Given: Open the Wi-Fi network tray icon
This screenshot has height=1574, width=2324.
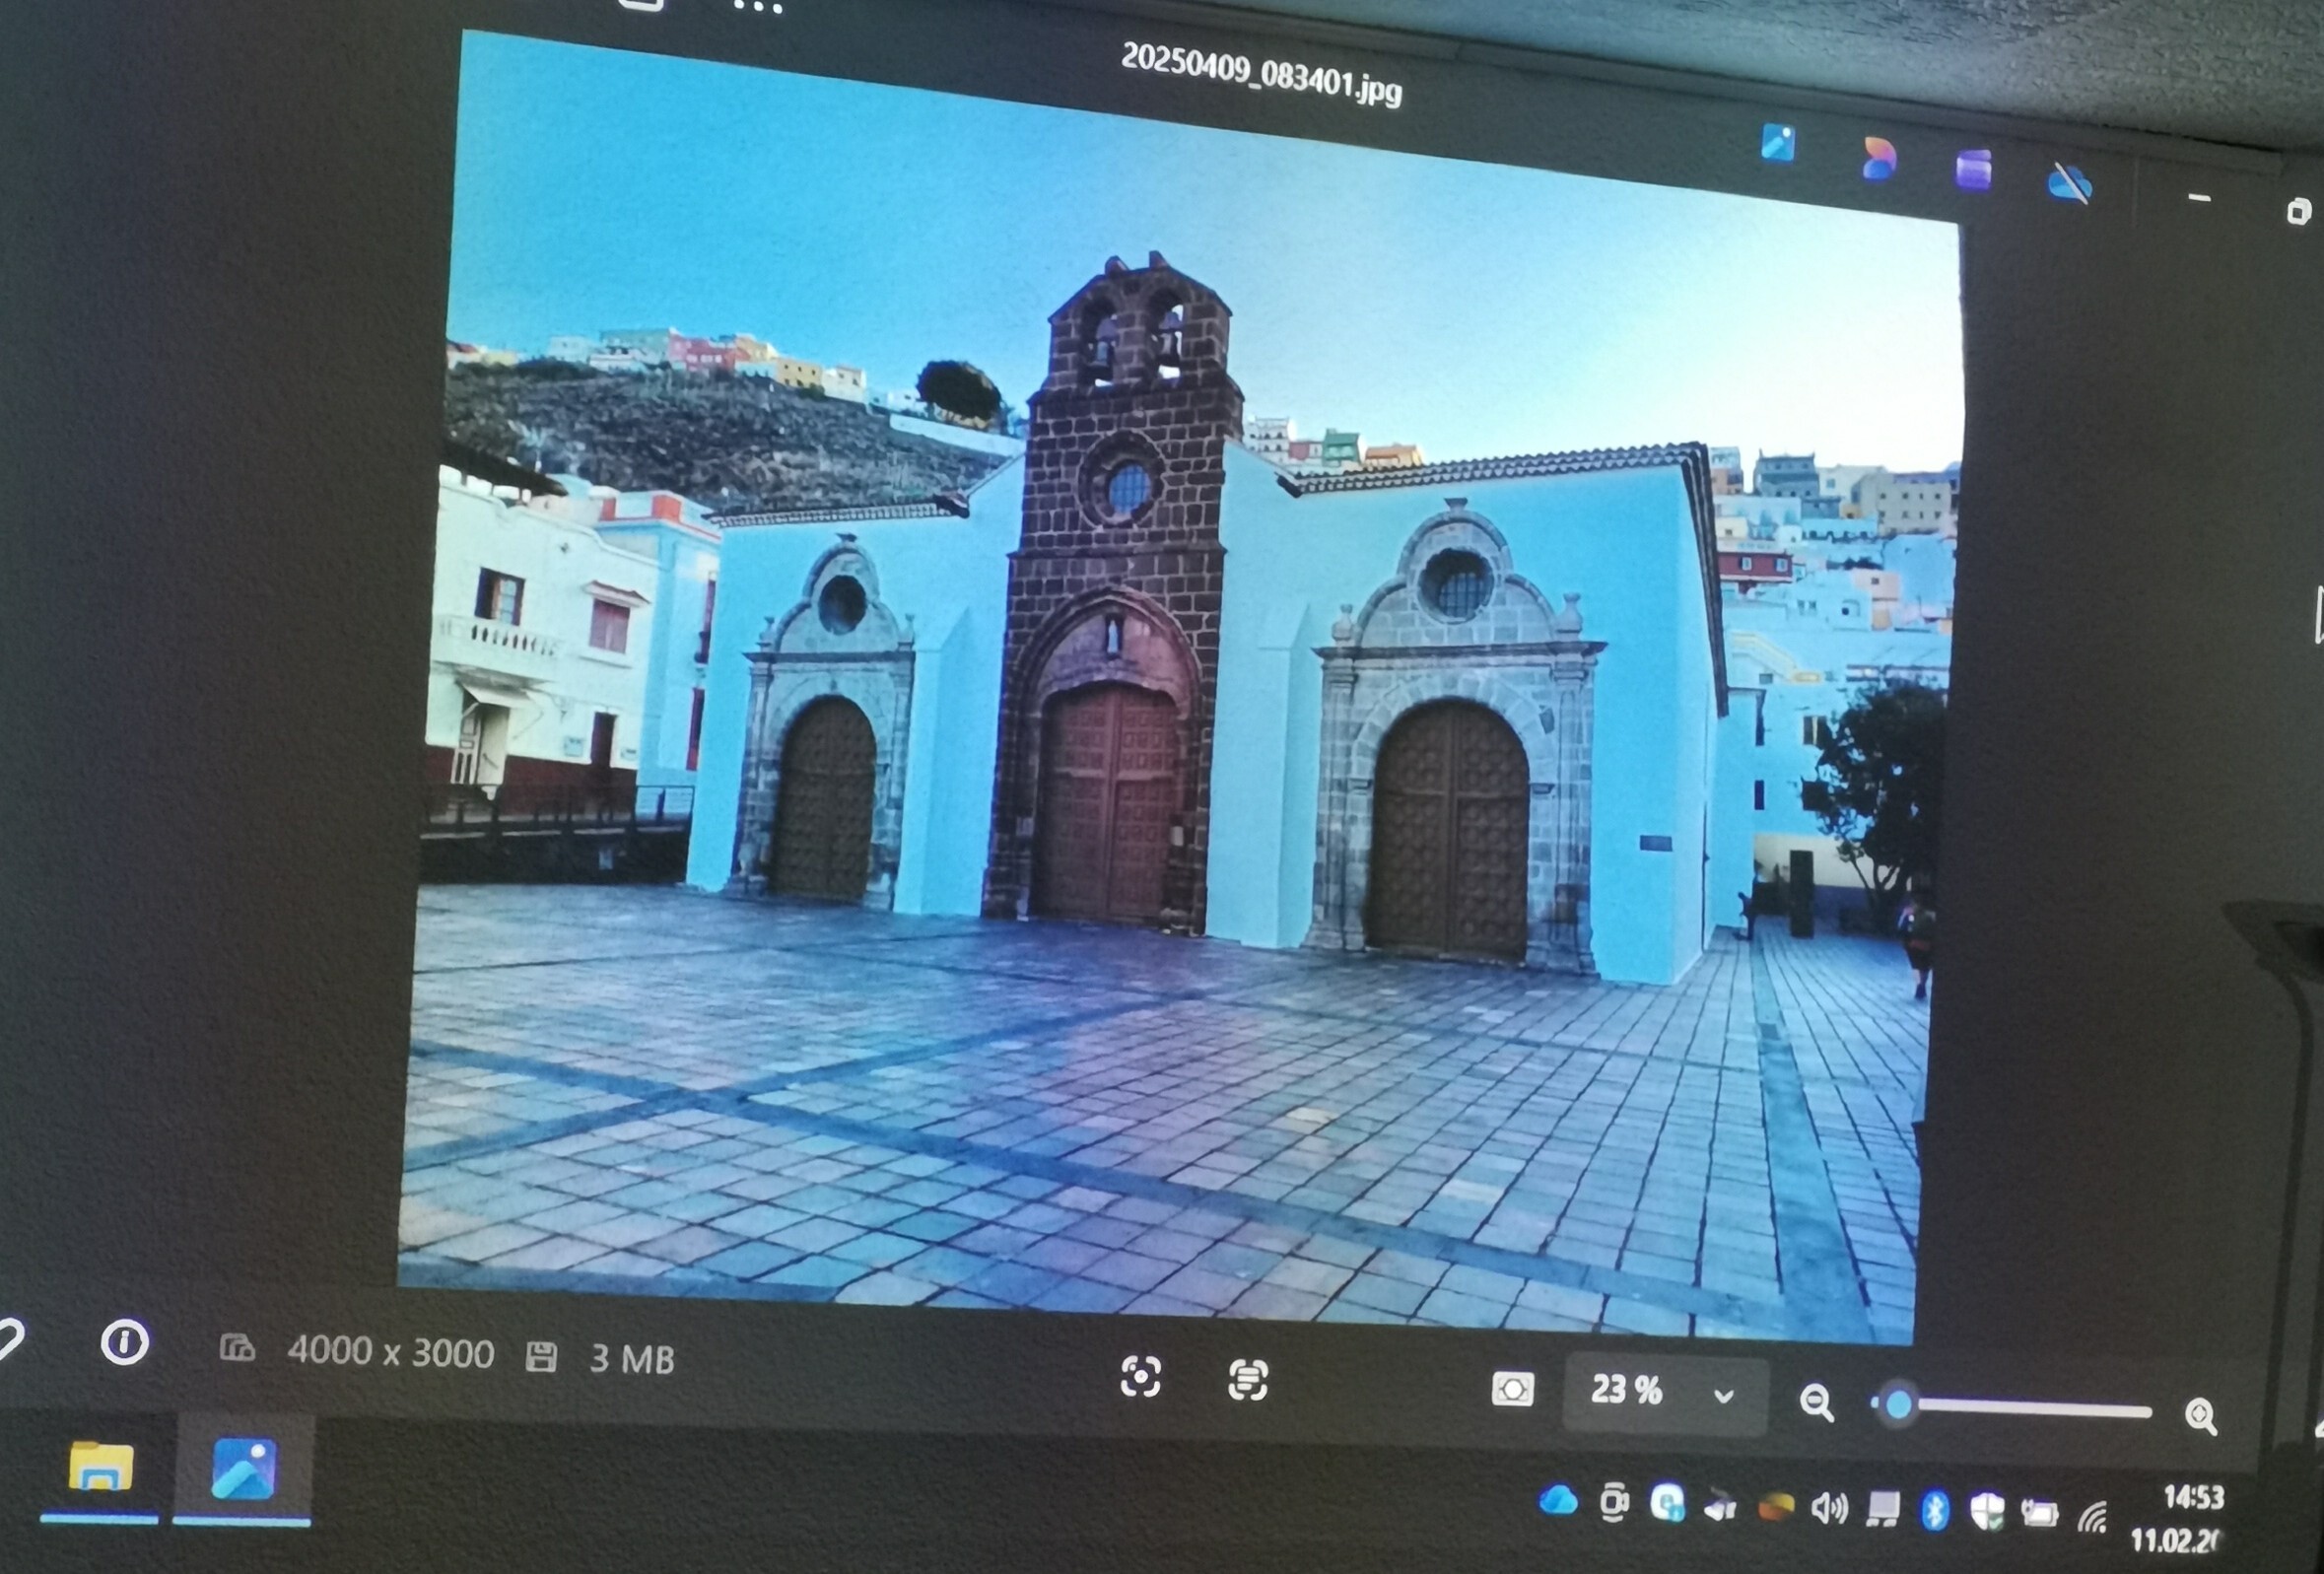Looking at the screenshot, I should pos(2093,1518).
